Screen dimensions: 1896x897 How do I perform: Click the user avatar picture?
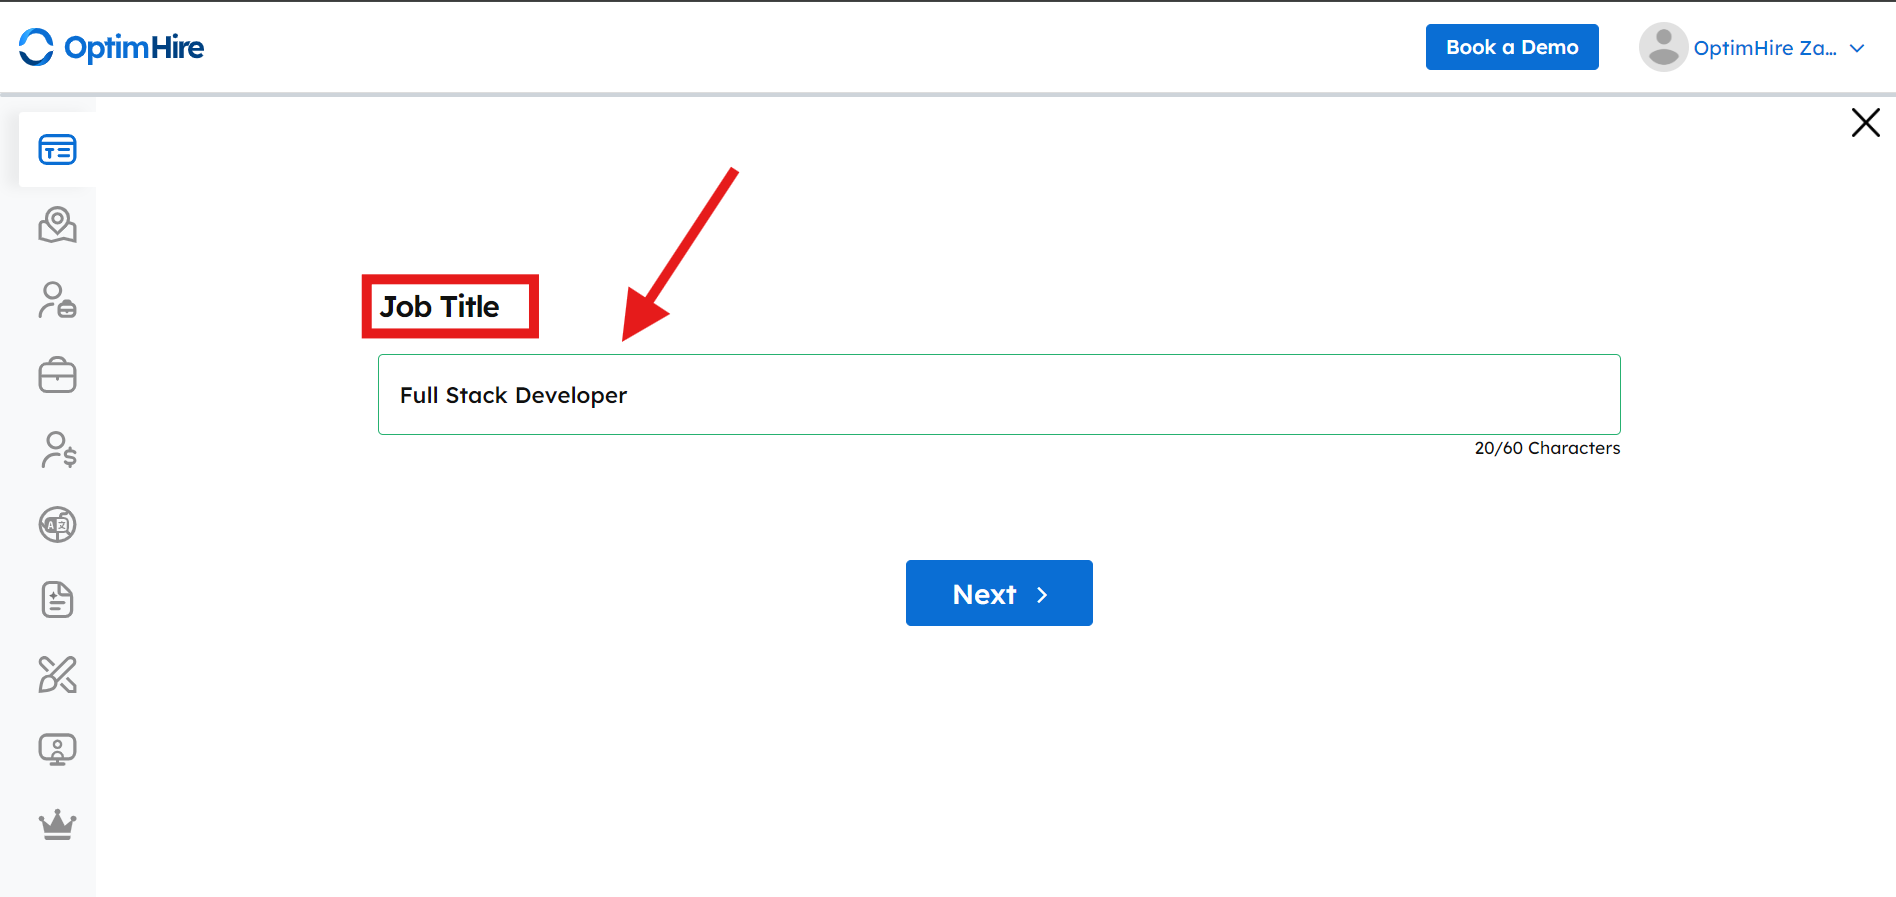1663,47
